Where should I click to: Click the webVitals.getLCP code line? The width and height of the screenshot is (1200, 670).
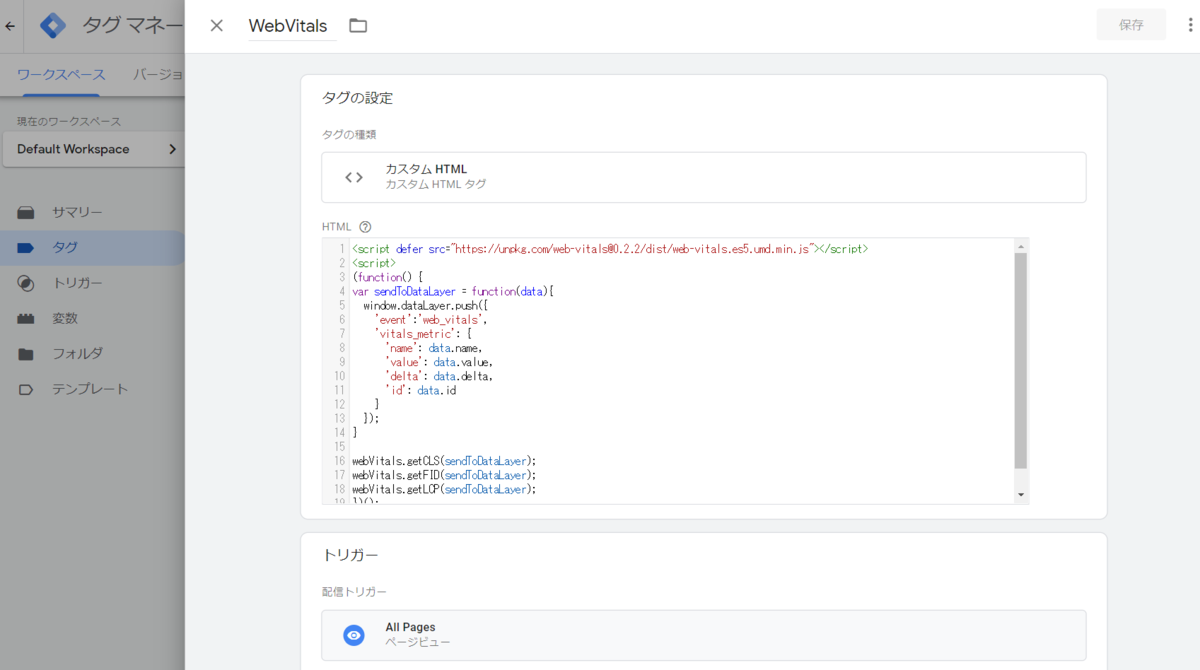[x=444, y=490]
